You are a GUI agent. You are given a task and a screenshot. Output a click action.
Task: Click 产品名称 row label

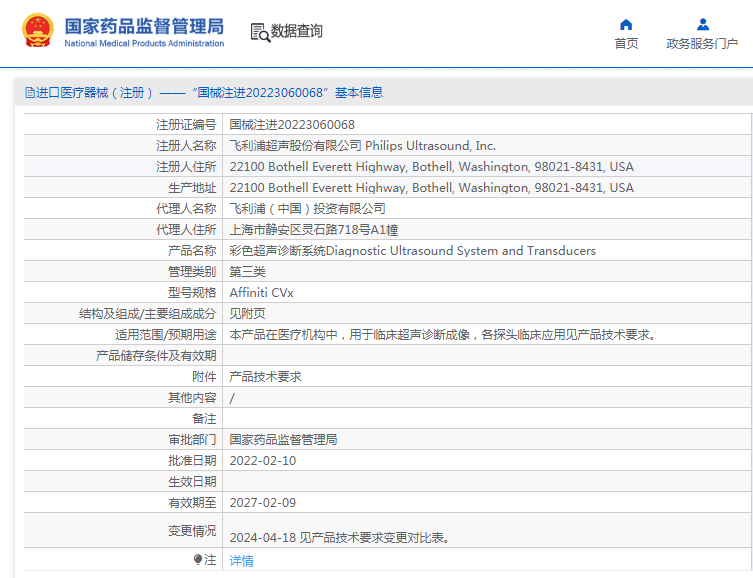(192, 251)
